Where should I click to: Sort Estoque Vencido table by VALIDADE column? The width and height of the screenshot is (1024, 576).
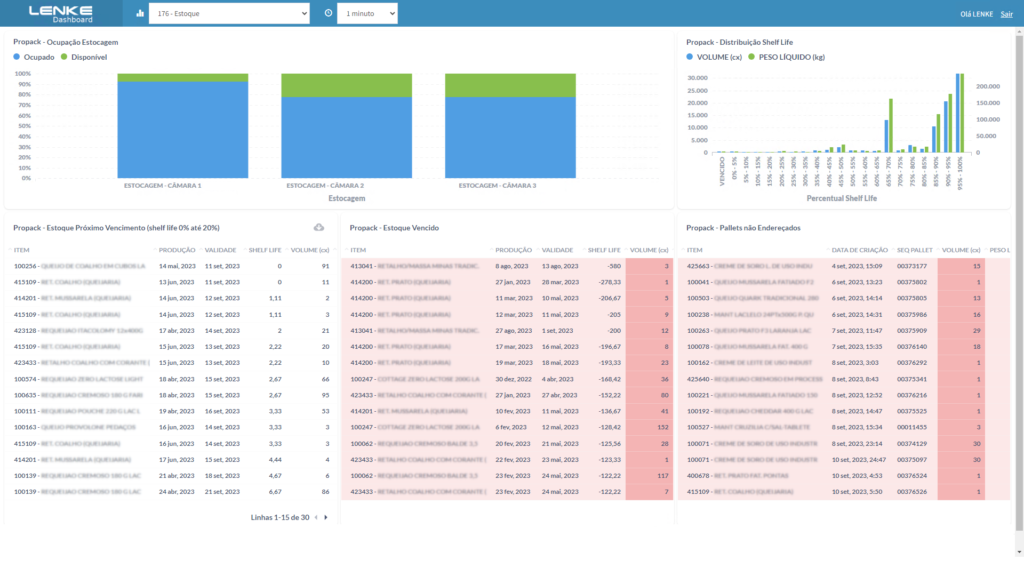pyautogui.click(x=557, y=250)
